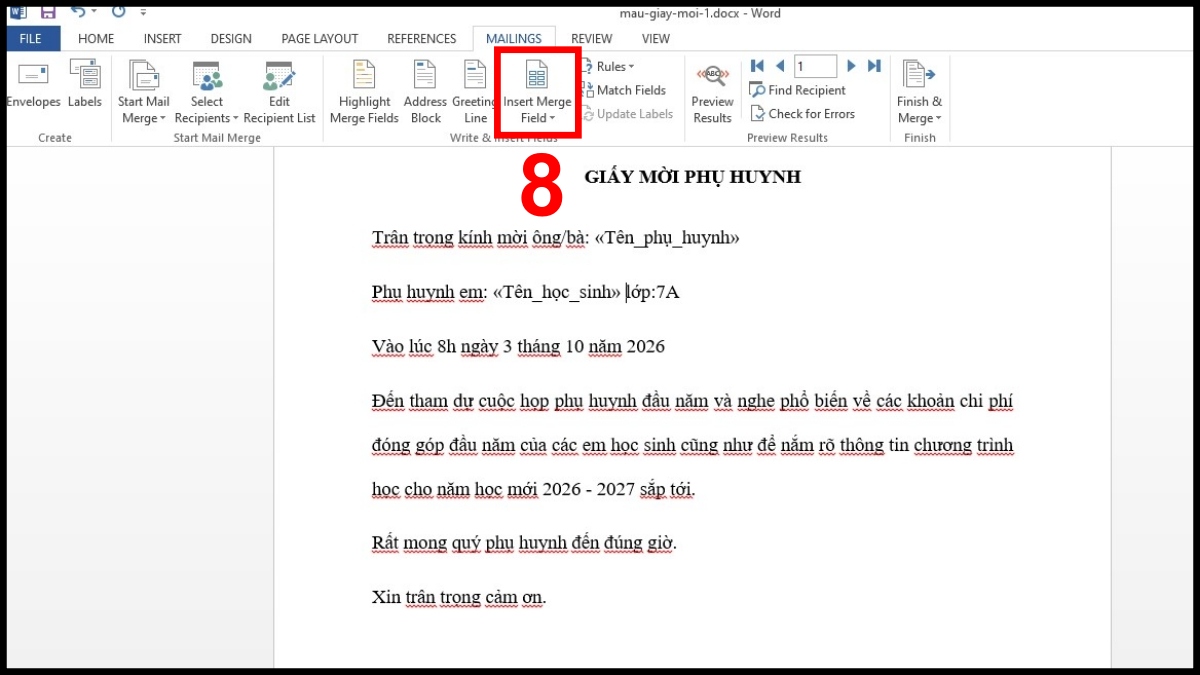This screenshot has width=1200, height=675.
Task: Click Update Labels
Action: pyautogui.click(x=627, y=114)
